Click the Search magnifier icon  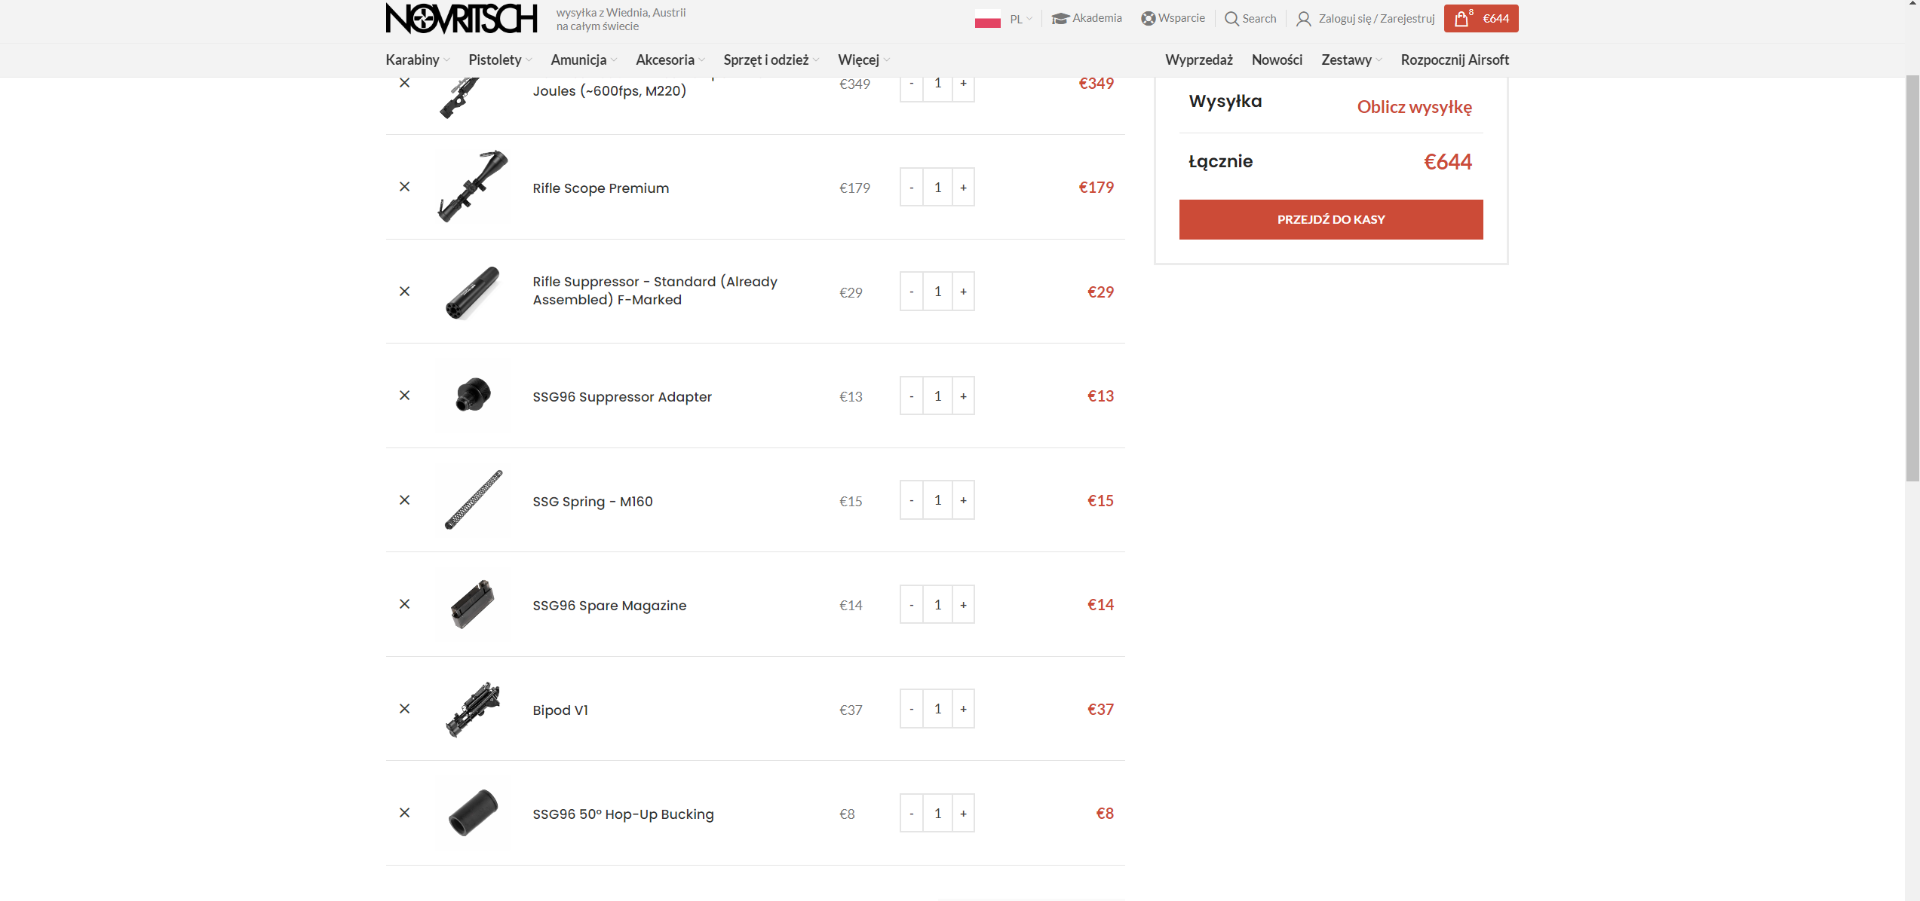coord(1231,19)
